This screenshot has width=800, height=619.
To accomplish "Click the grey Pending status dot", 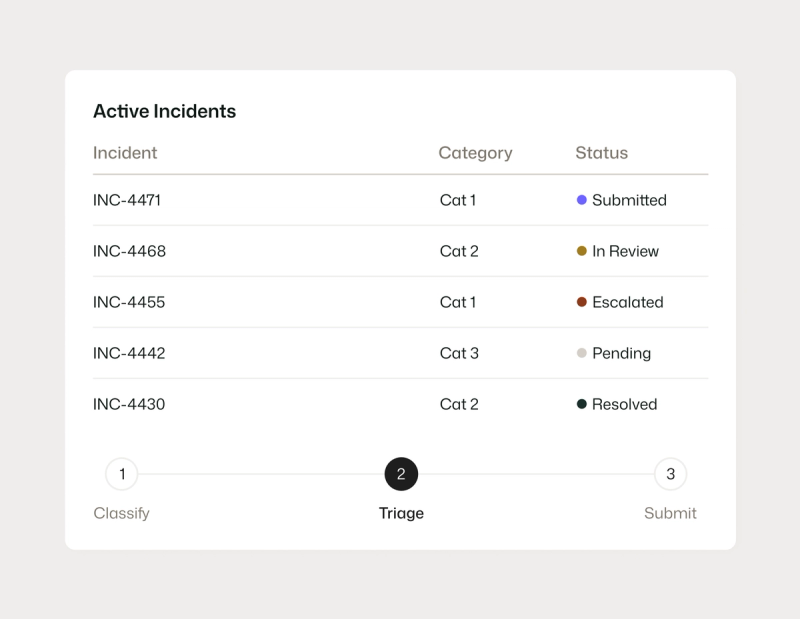I will [582, 353].
